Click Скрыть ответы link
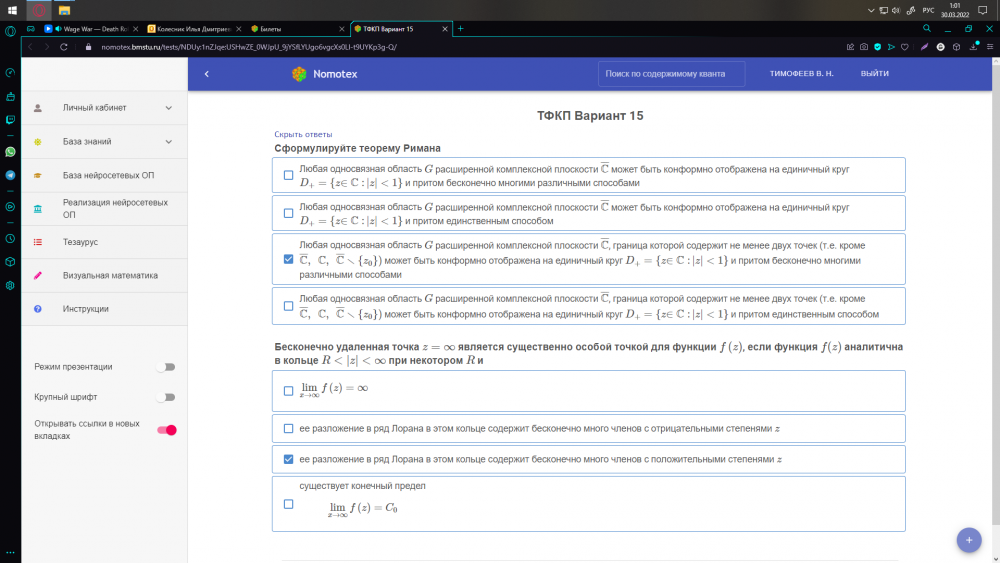 tap(303, 134)
